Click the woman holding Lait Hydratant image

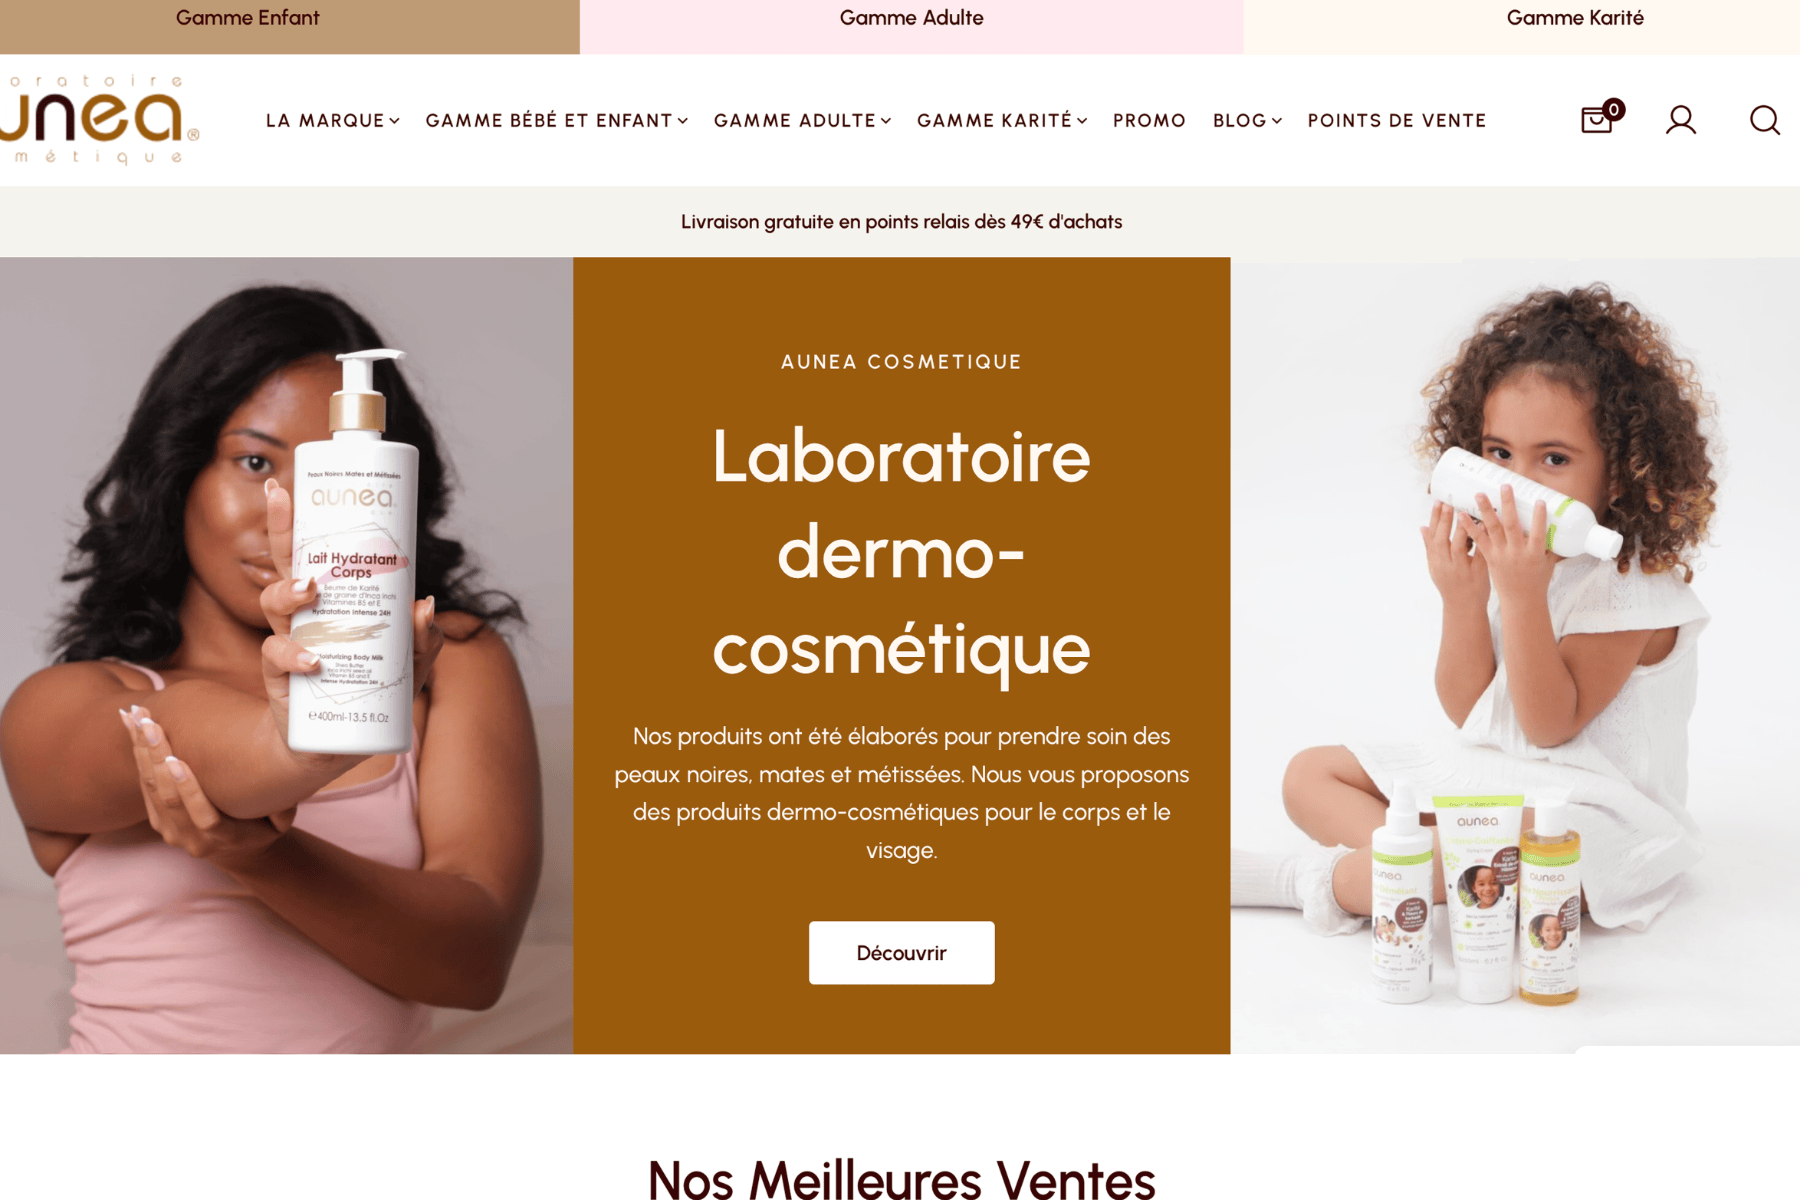286,655
